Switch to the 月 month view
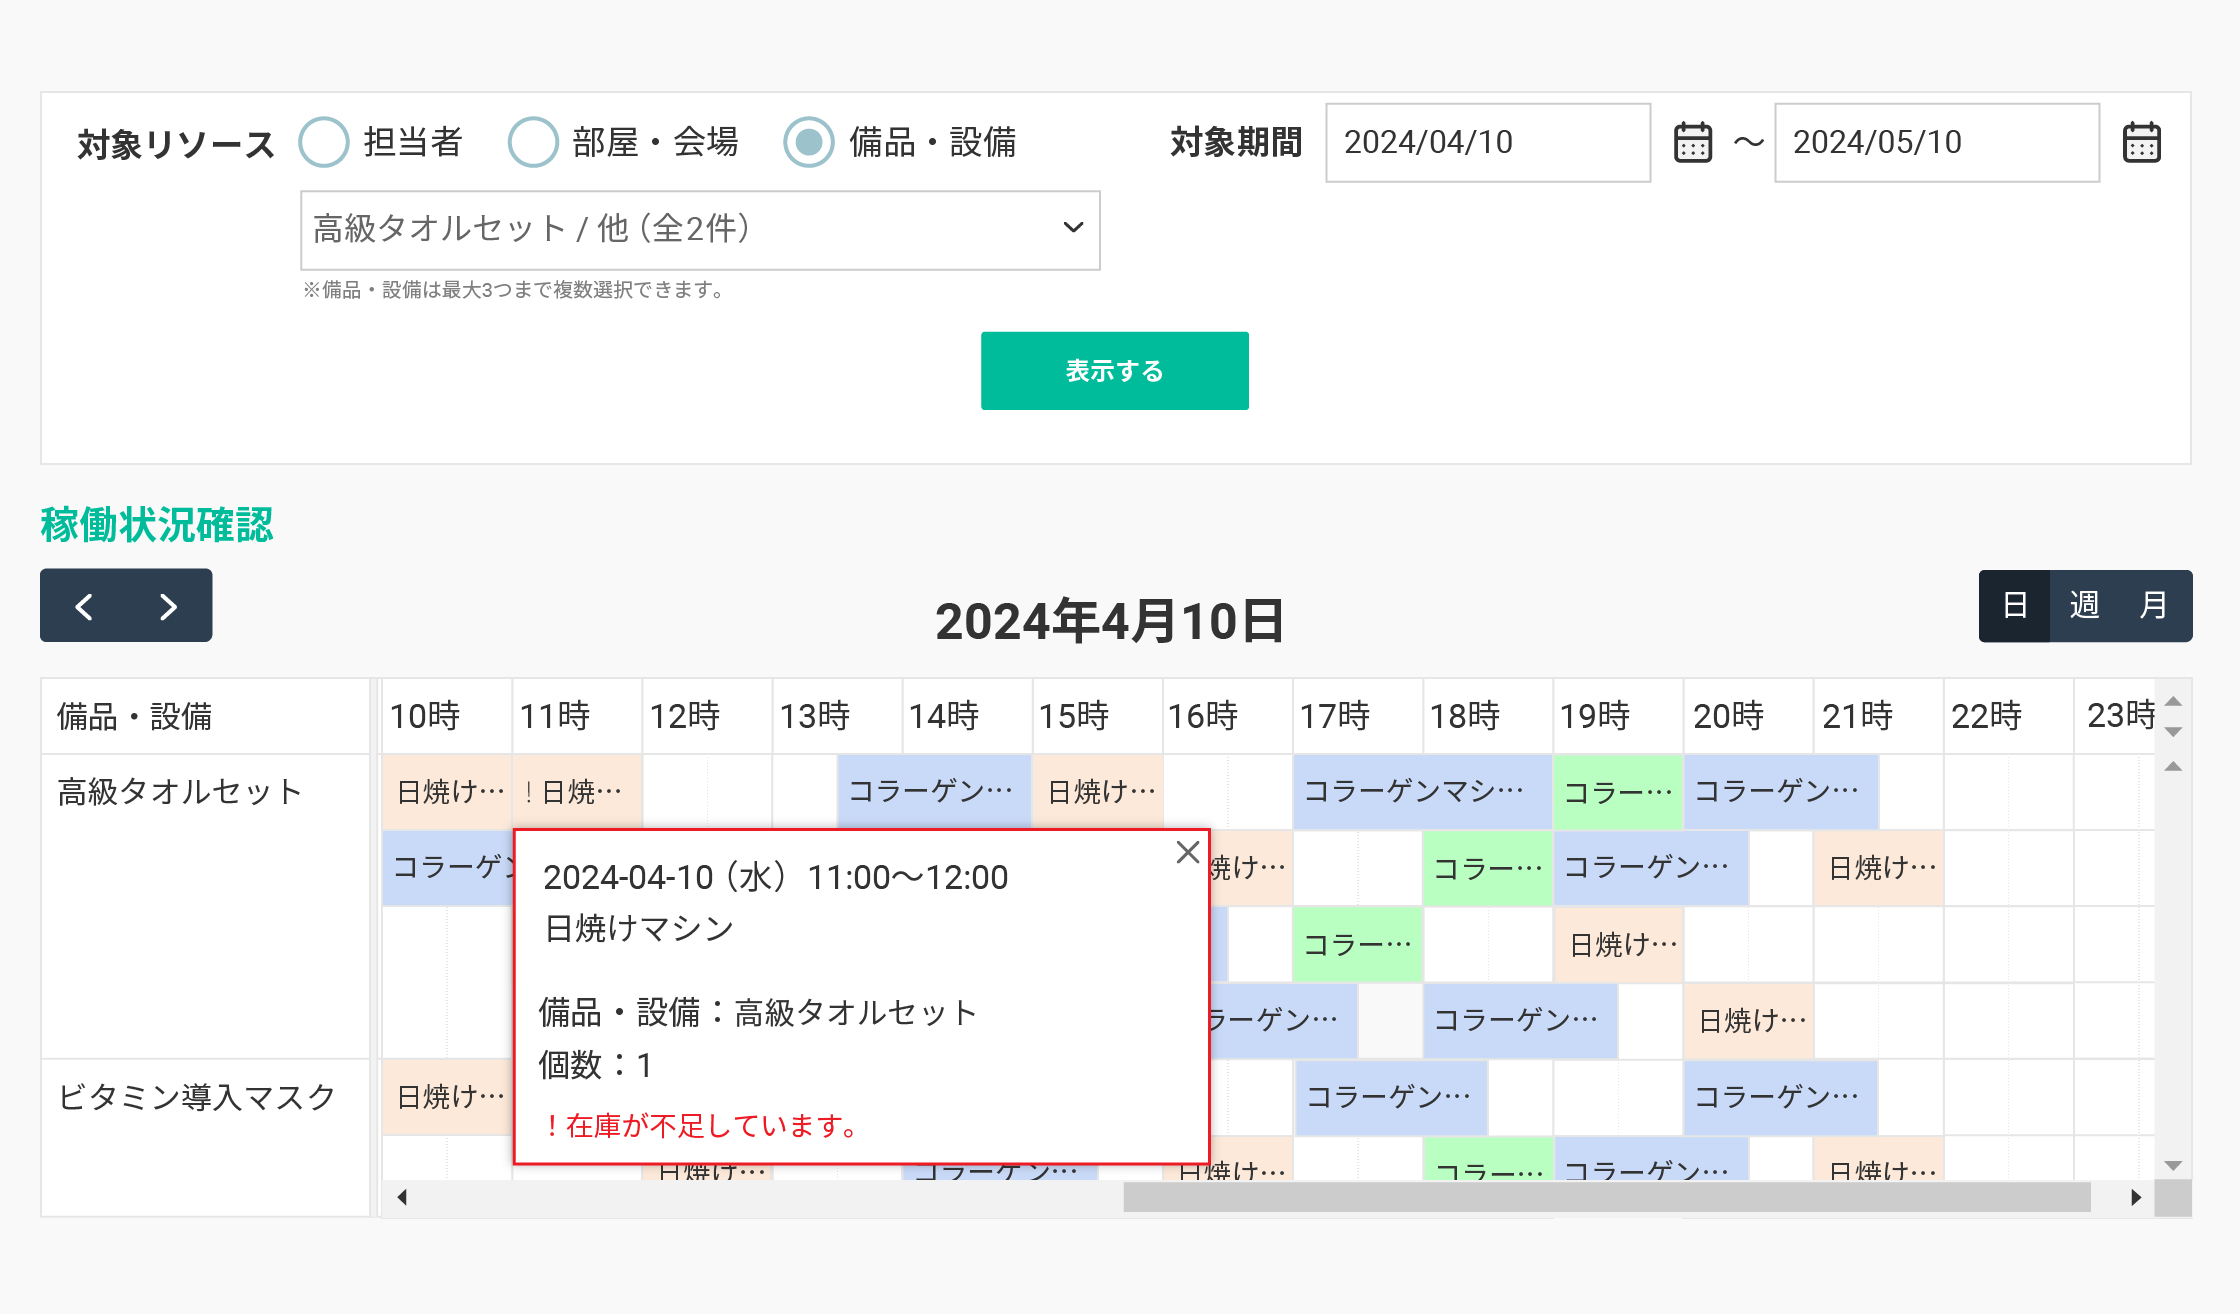Viewport: 2240px width, 1314px height. (x=2153, y=606)
